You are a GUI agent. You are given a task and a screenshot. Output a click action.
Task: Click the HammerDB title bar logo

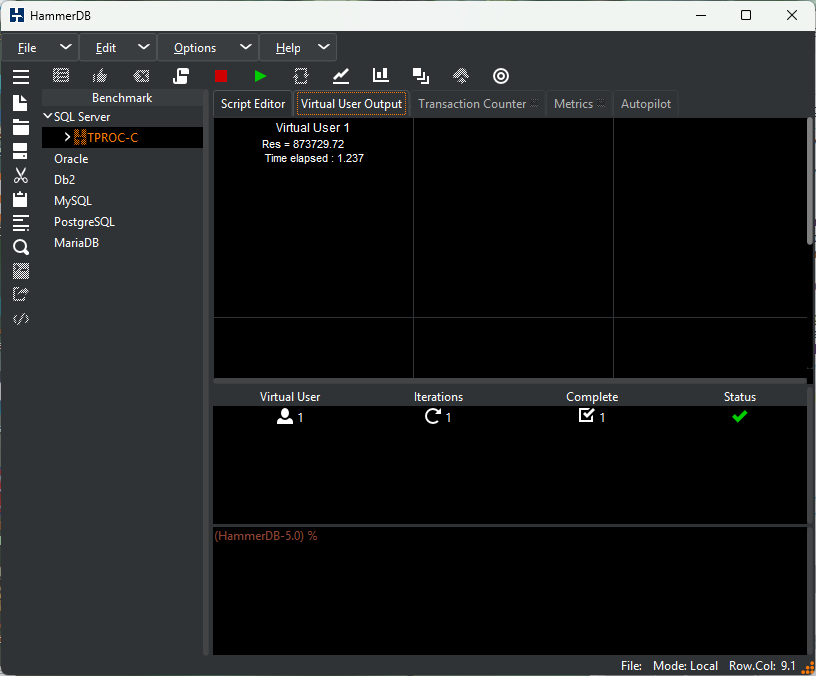(17, 15)
